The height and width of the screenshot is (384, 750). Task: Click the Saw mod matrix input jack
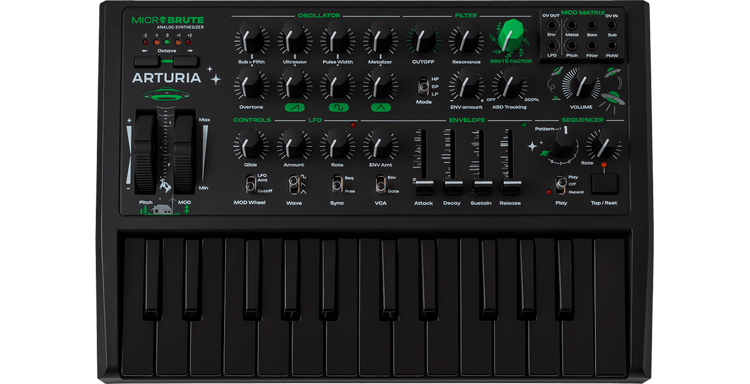click(x=592, y=25)
